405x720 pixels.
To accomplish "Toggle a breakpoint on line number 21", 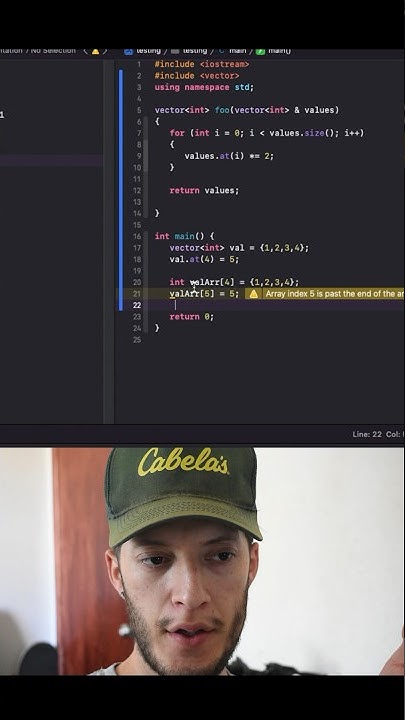I will tap(137, 294).
